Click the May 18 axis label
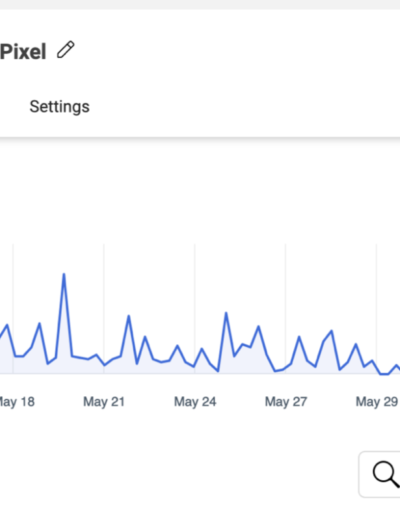The image size is (400, 516). click(17, 402)
